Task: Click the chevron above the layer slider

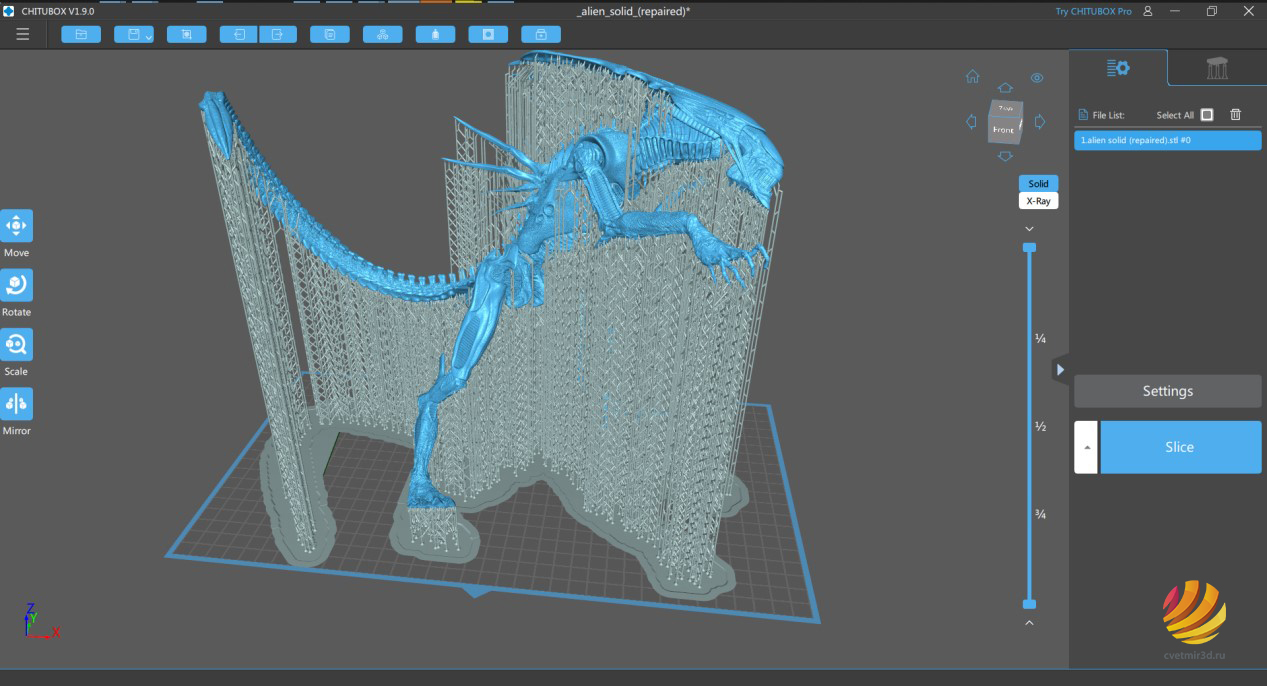Action: coord(1029,229)
